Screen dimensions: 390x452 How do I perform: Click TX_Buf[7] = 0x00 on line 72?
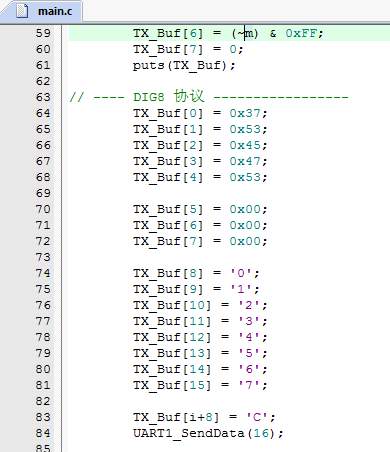200,241
